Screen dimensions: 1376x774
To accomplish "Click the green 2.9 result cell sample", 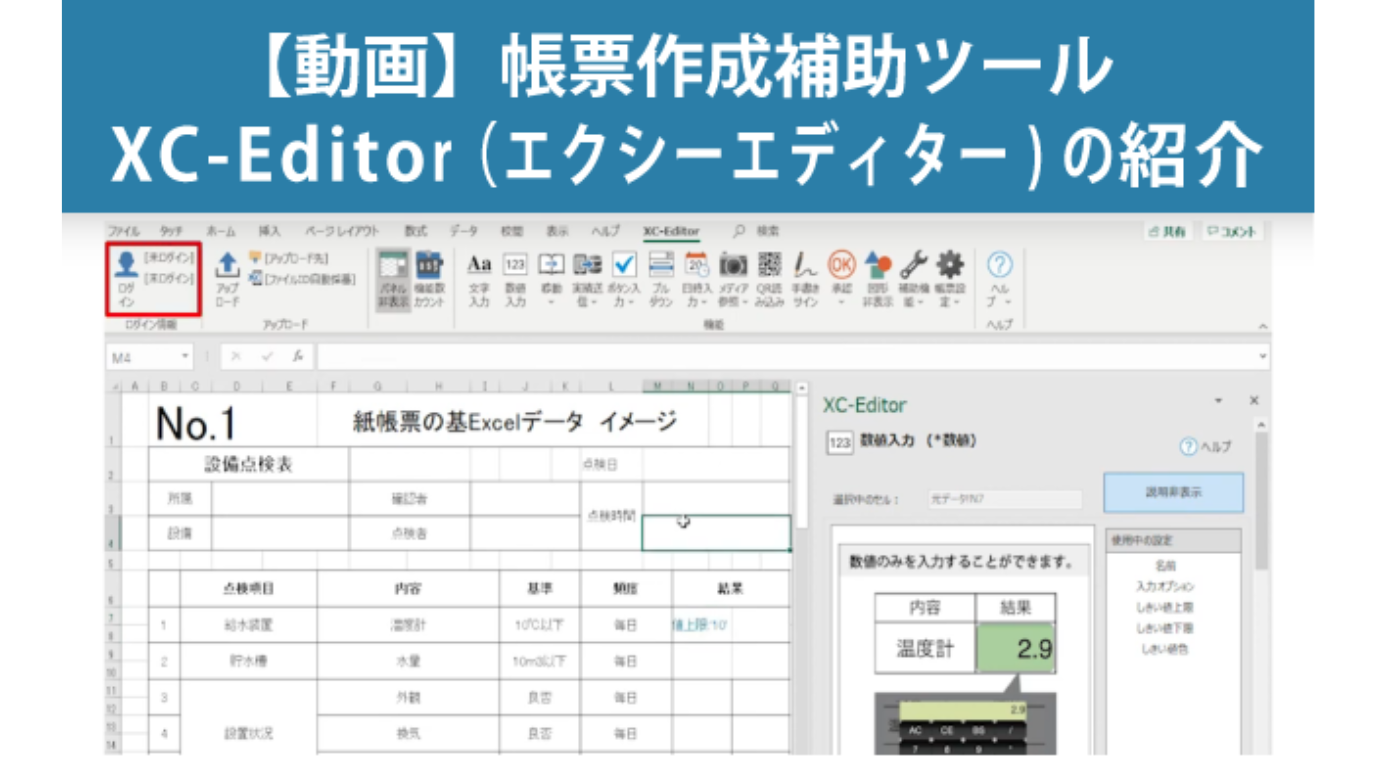I will coord(1014,649).
